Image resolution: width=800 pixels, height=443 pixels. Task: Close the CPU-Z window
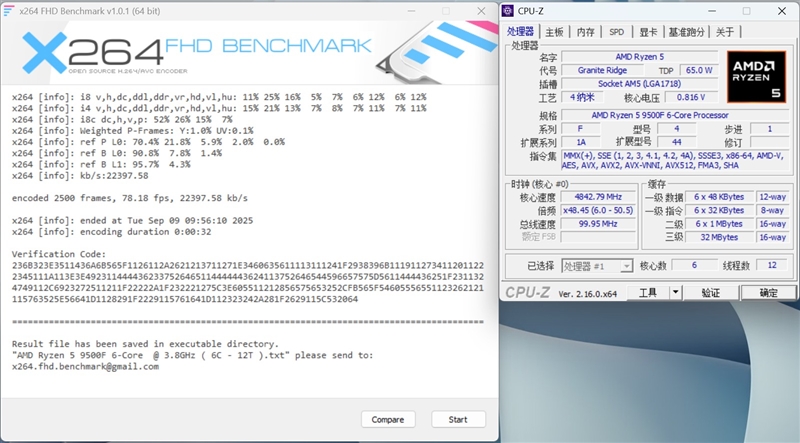(x=781, y=12)
